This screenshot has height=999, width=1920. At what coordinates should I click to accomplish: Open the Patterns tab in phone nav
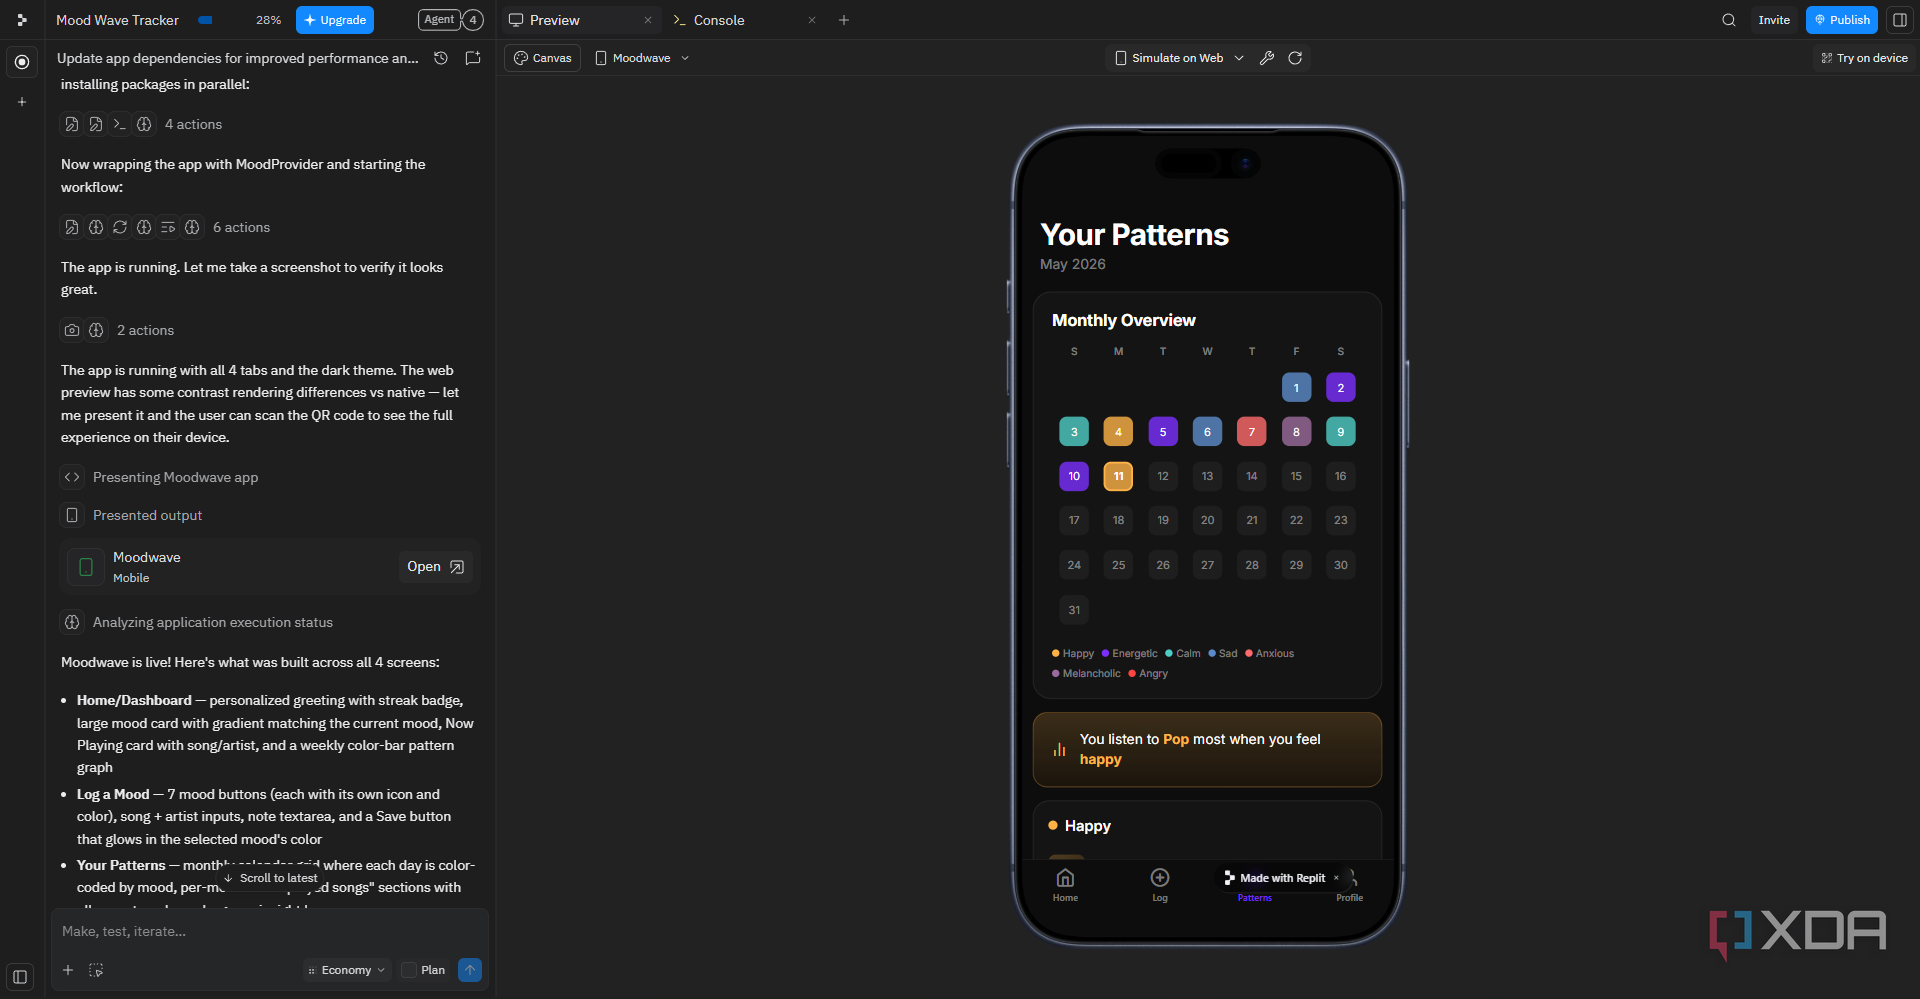point(1254,897)
